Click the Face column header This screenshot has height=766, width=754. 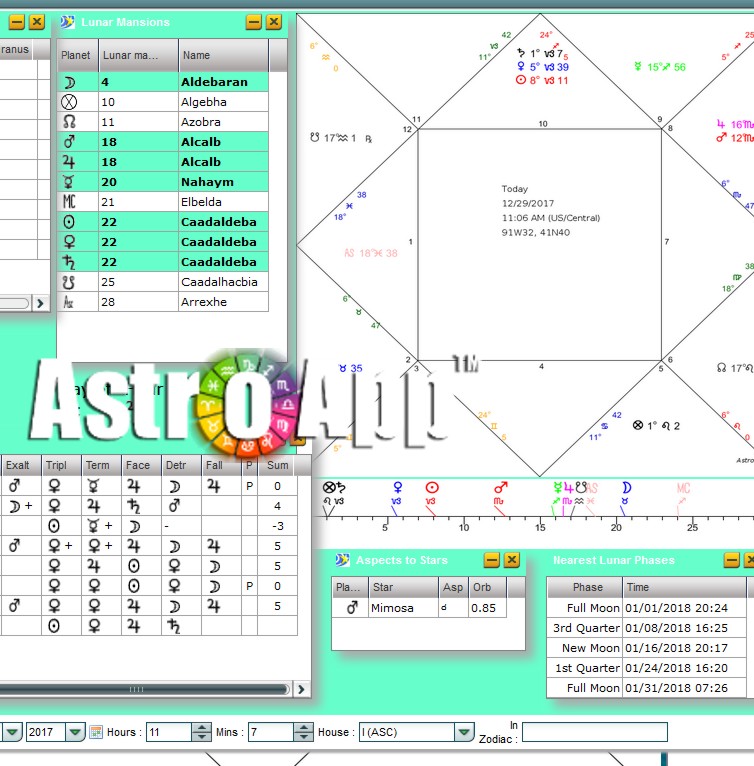tap(141, 465)
